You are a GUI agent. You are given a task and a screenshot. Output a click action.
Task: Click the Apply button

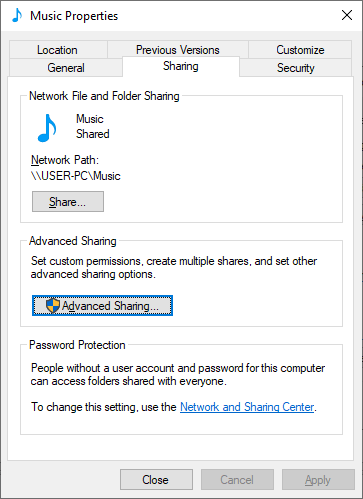point(318,480)
